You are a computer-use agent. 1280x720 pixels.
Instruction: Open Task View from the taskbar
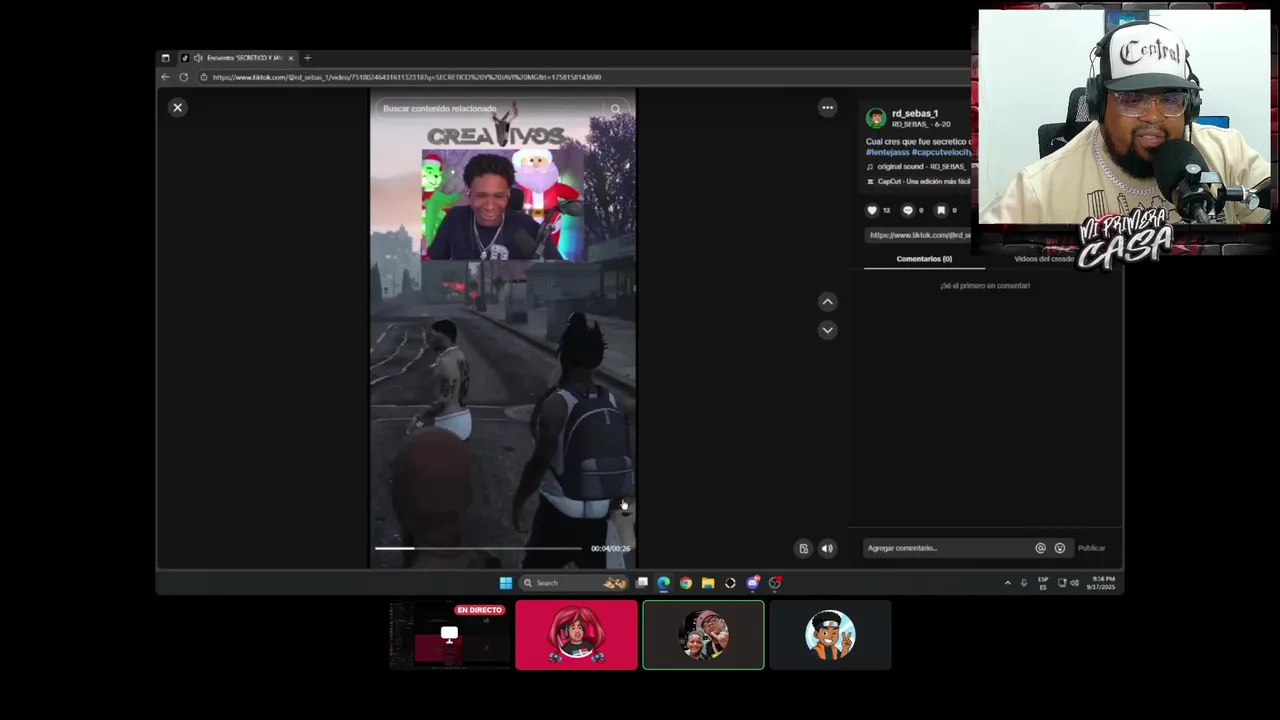point(642,583)
